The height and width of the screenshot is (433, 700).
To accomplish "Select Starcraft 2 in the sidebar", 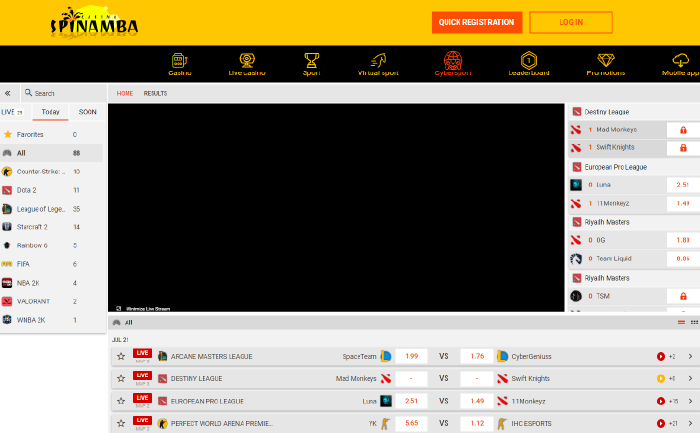I will [51, 227].
